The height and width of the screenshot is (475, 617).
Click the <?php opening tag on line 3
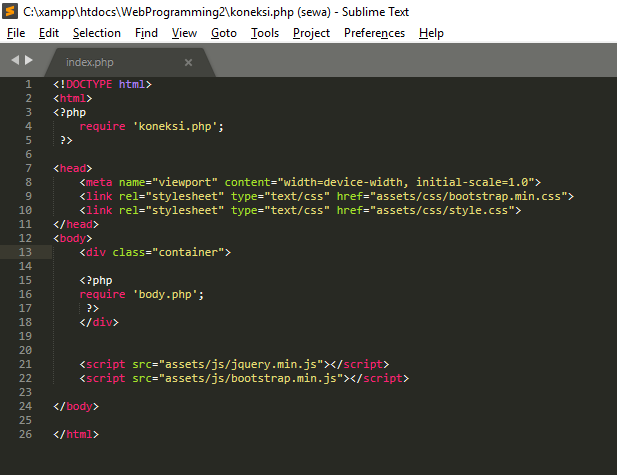[x=70, y=113]
